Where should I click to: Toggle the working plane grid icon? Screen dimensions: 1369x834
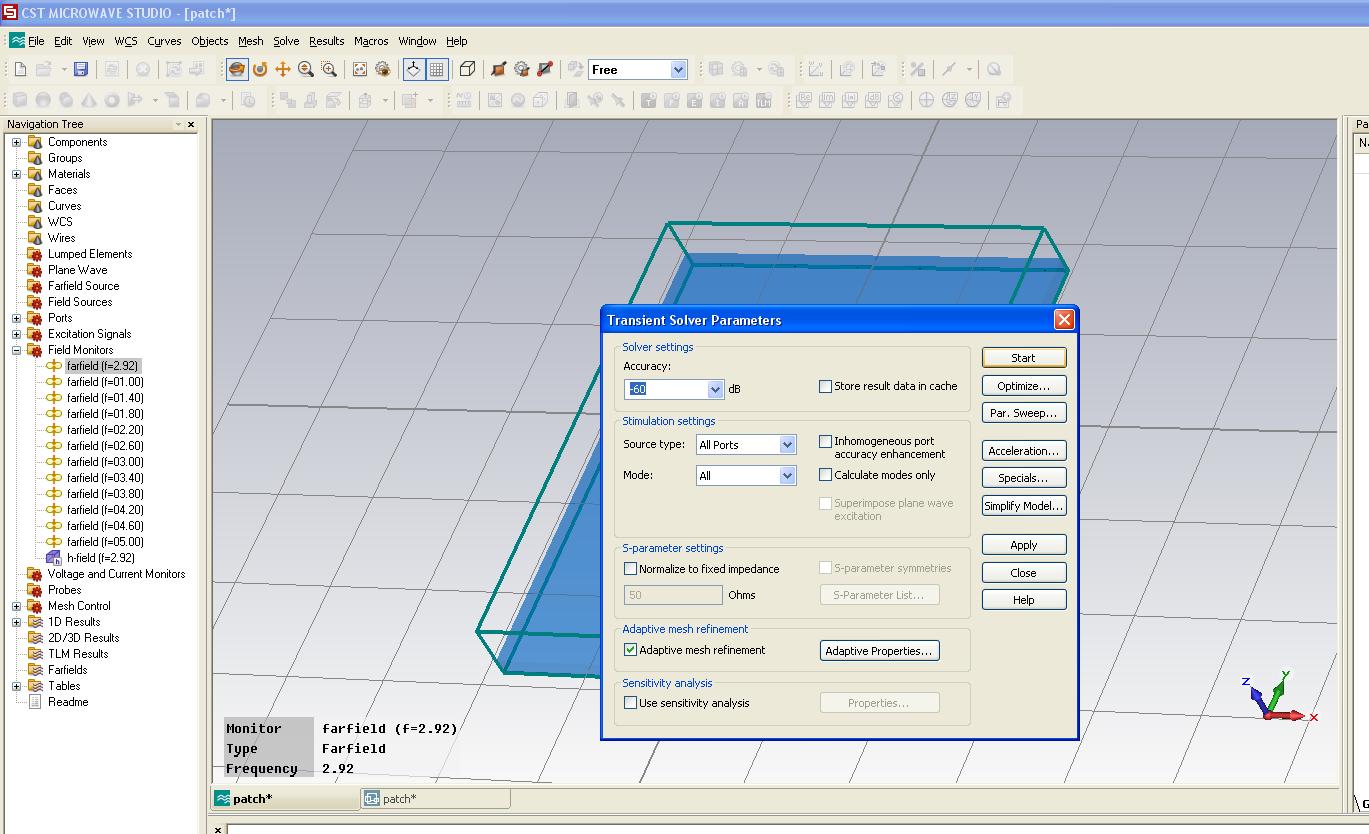[437, 69]
